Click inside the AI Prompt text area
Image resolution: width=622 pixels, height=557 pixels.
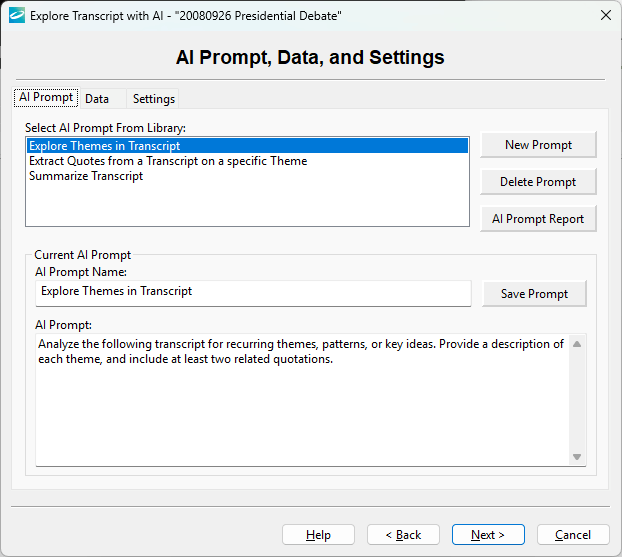coord(300,410)
